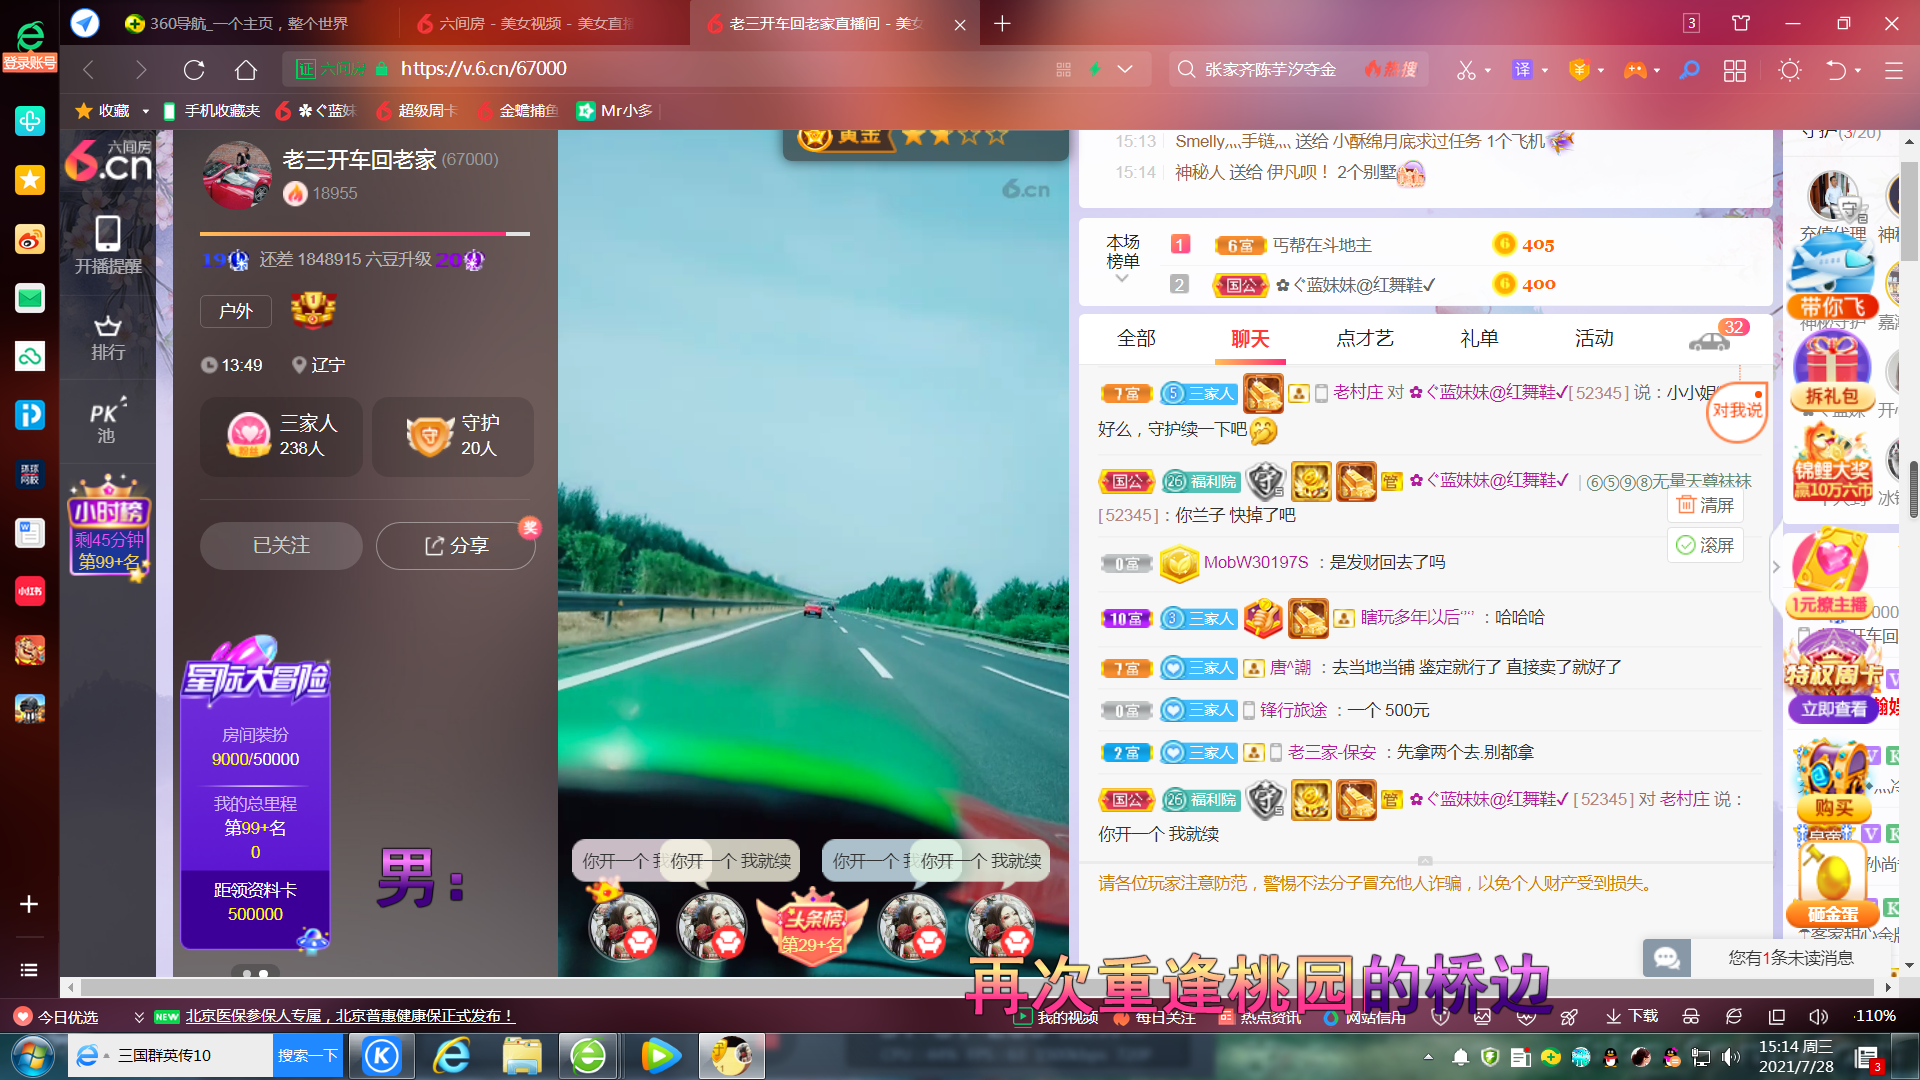Show hidden system tray icons arrow
This screenshot has height=1080, width=1920.
[1428, 1057]
